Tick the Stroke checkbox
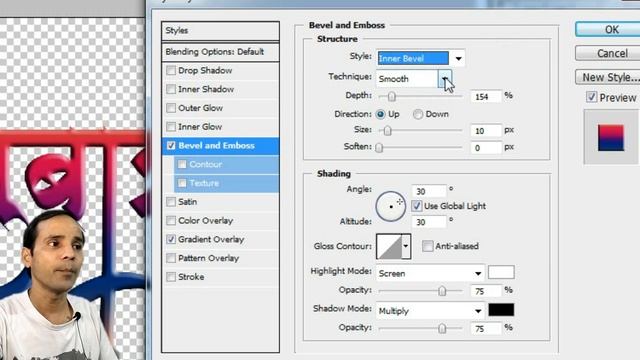640x360 pixels. pyautogui.click(x=171, y=277)
